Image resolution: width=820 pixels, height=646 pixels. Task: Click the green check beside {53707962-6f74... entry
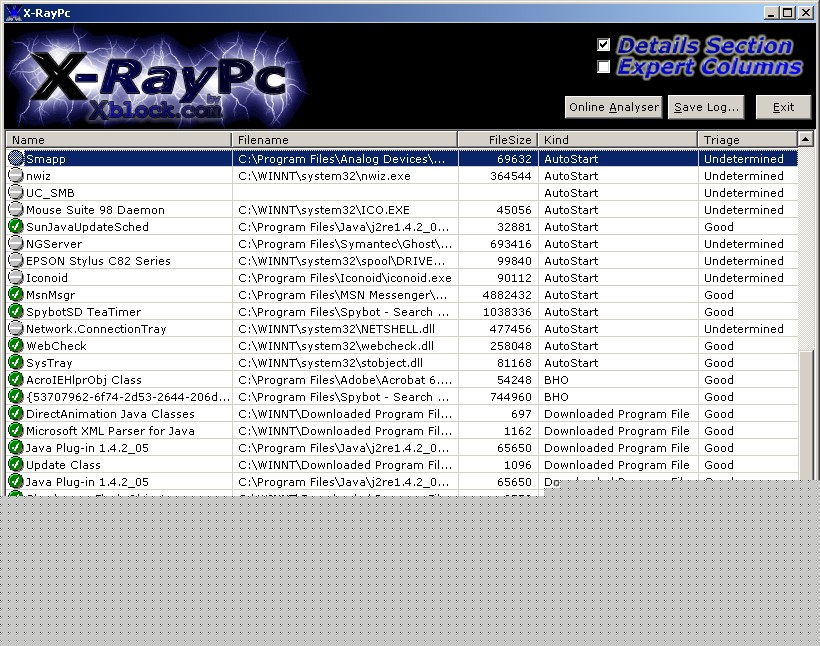tap(16, 396)
